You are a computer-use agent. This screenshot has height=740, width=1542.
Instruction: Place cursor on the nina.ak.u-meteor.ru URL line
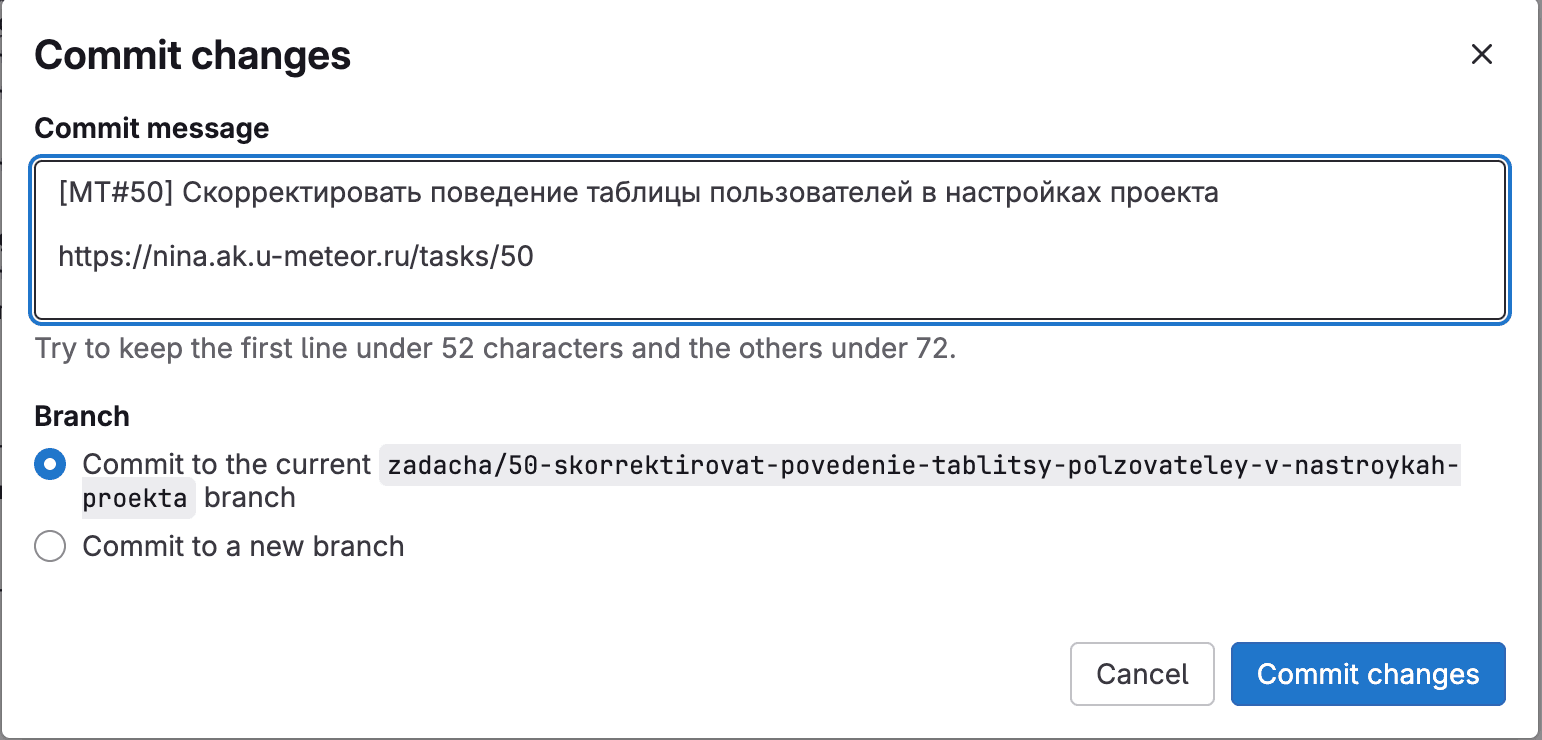(x=296, y=257)
